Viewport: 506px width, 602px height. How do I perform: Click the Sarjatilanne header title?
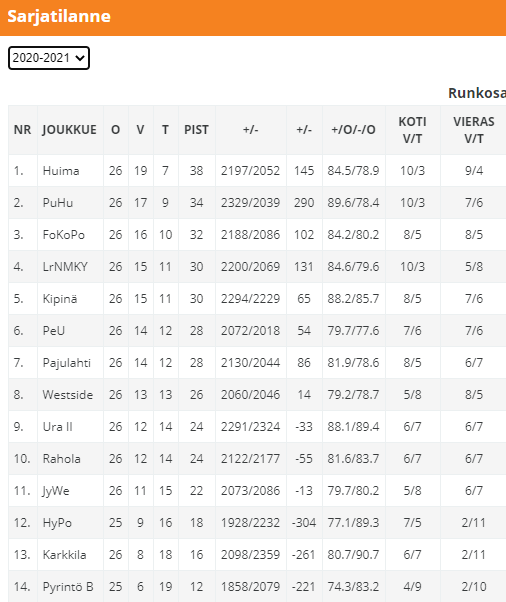(x=59, y=17)
